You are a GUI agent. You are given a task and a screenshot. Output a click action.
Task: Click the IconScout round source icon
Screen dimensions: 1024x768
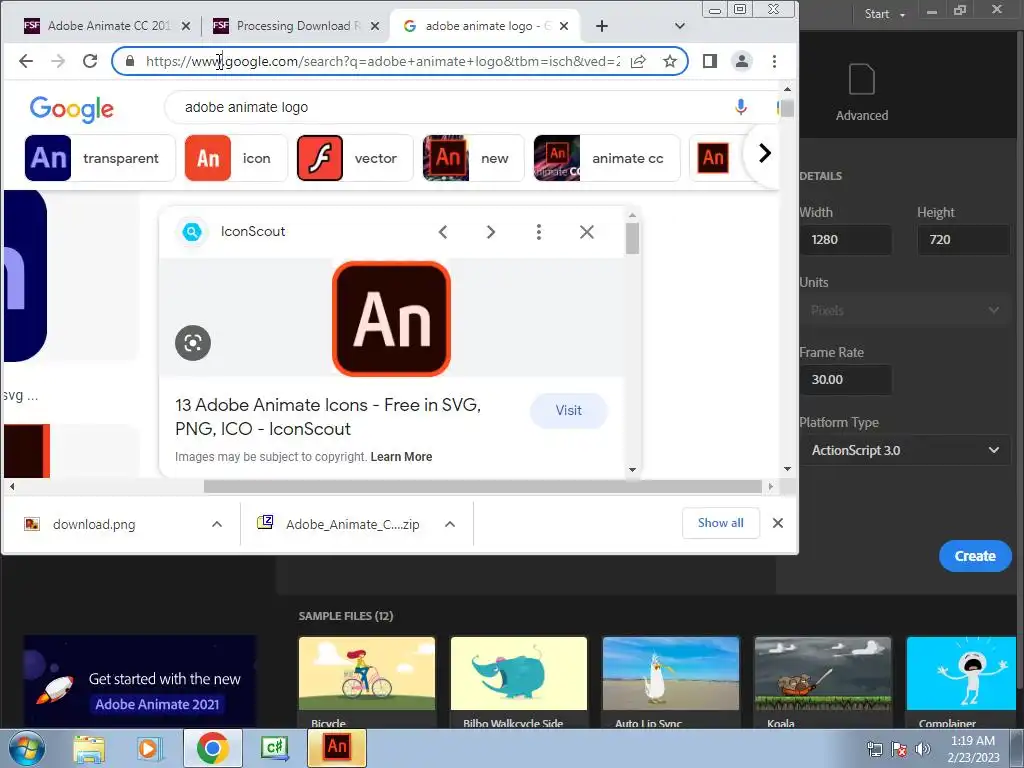pyautogui.click(x=192, y=232)
